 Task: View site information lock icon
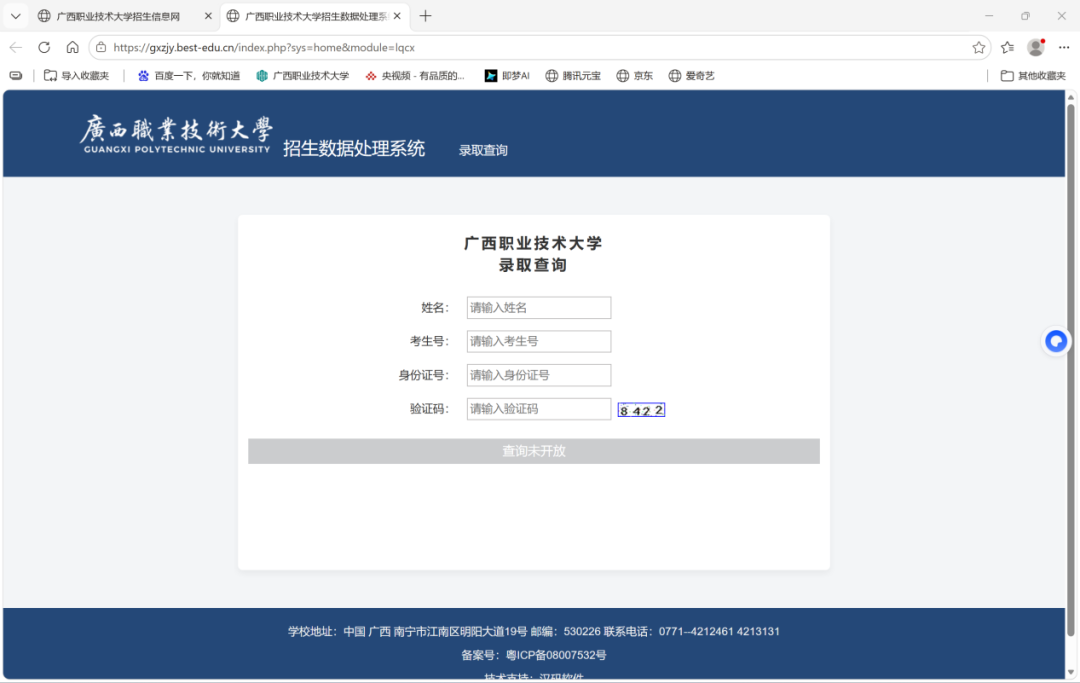coord(101,48)
